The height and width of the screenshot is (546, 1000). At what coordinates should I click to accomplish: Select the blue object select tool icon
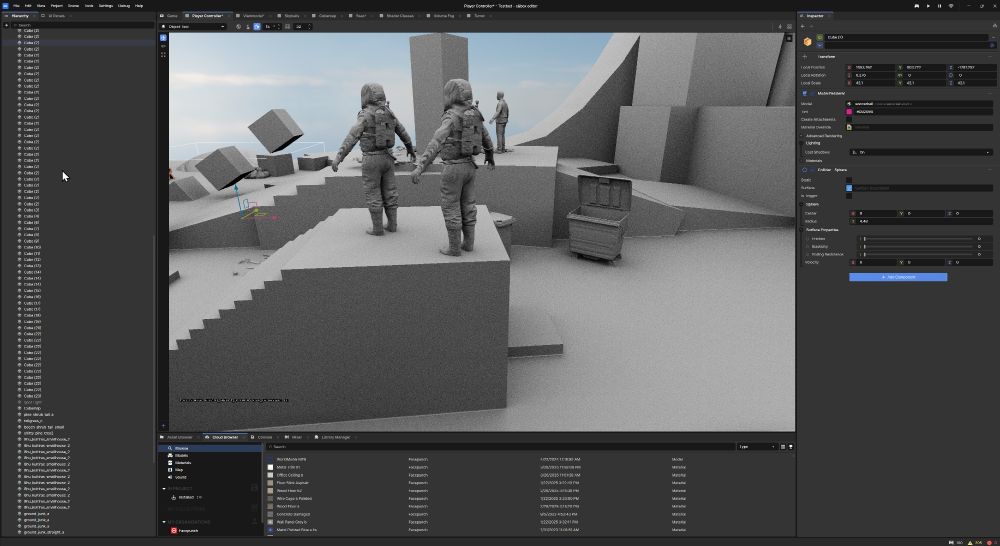[163, 38]
